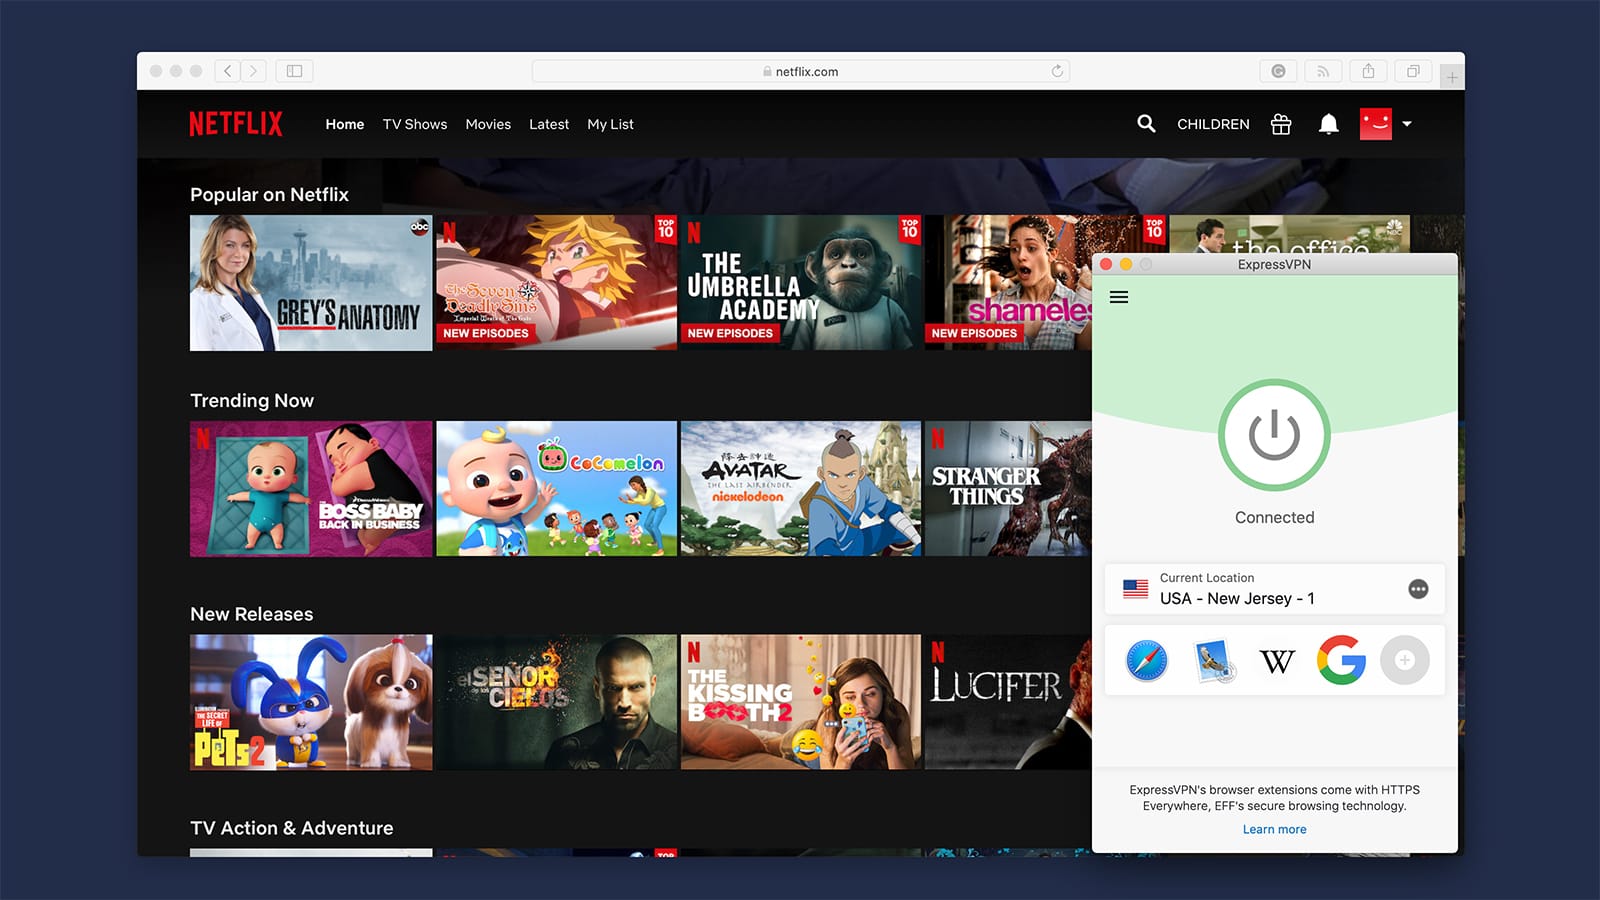The image size is (1600, 900).
Task: Reload the netflix.com page
Action: (1057, 71)
